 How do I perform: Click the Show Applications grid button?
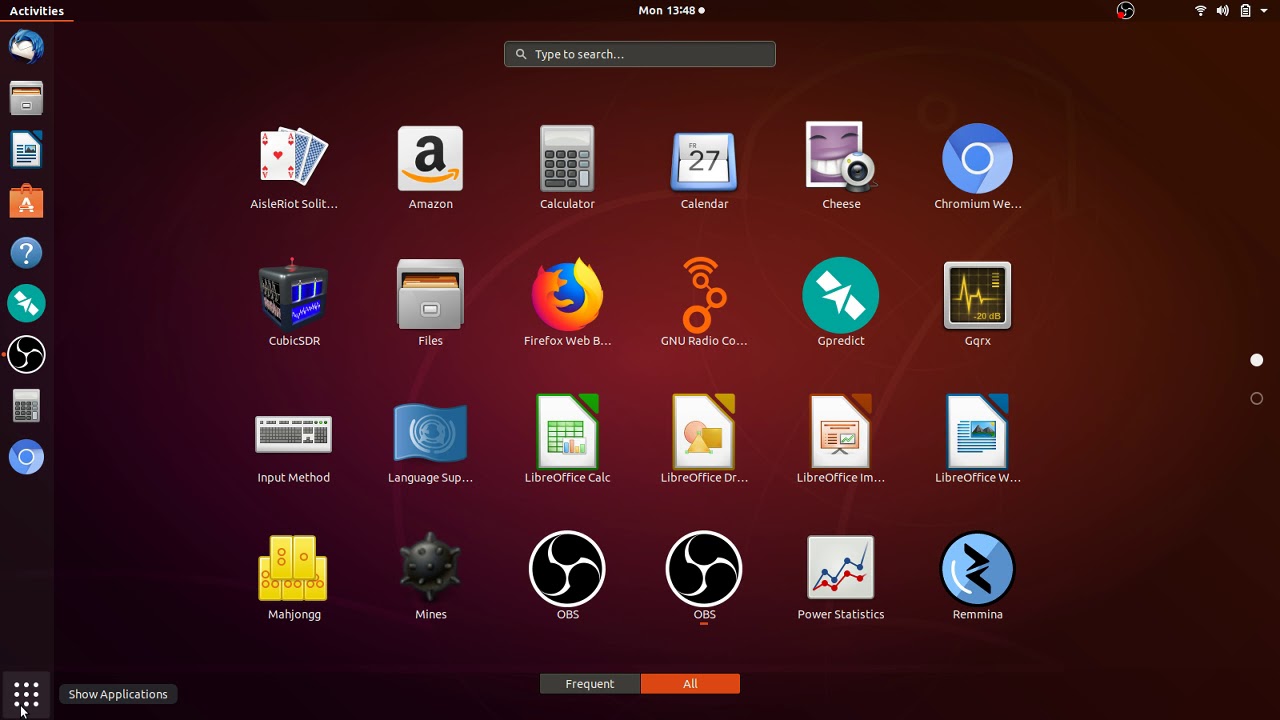click(x=27, y=694)
